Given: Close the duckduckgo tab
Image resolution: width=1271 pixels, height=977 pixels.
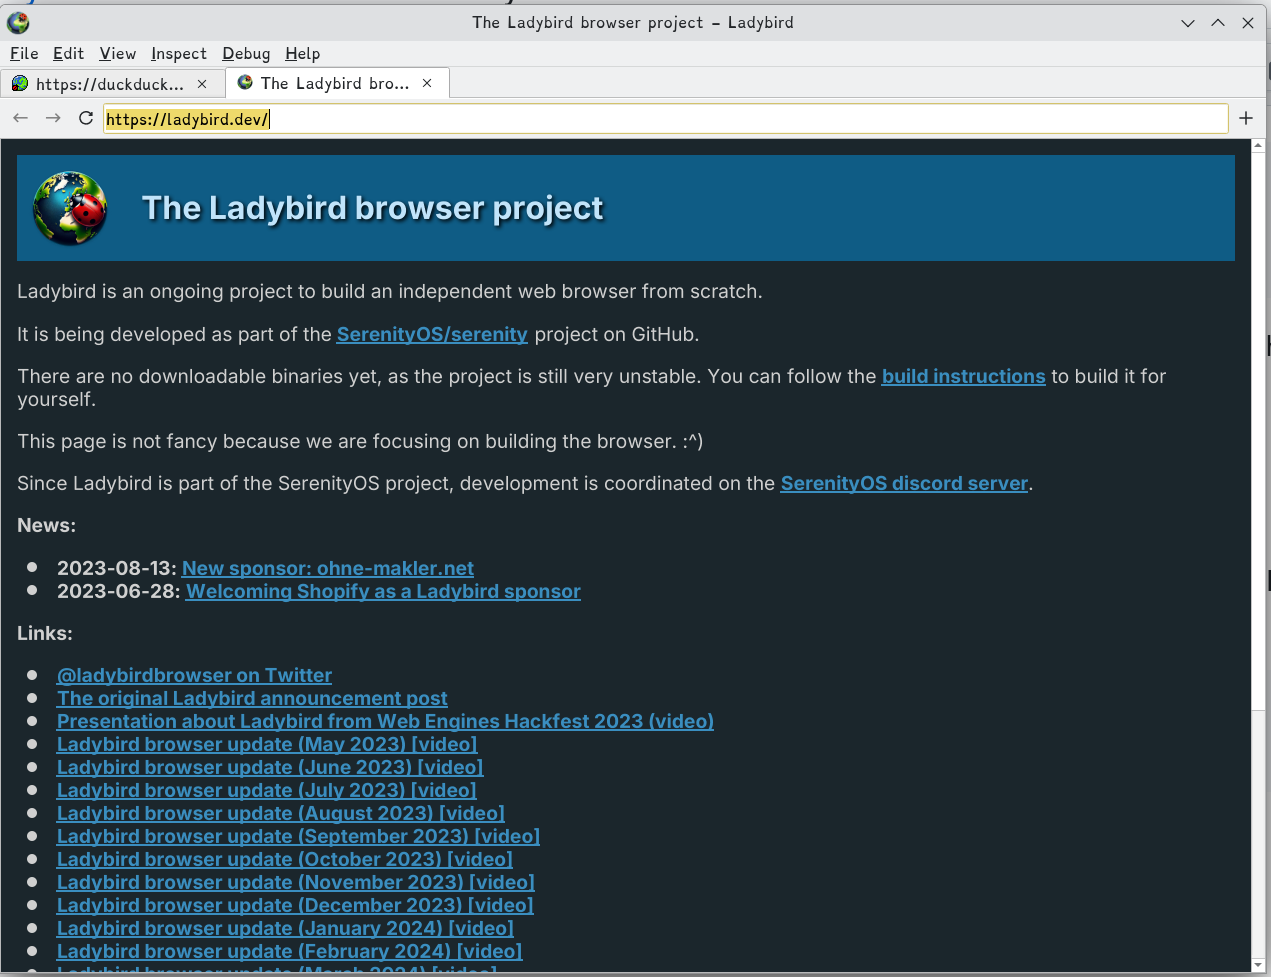Looking at the screenshot, I should [x=202, y=84].
